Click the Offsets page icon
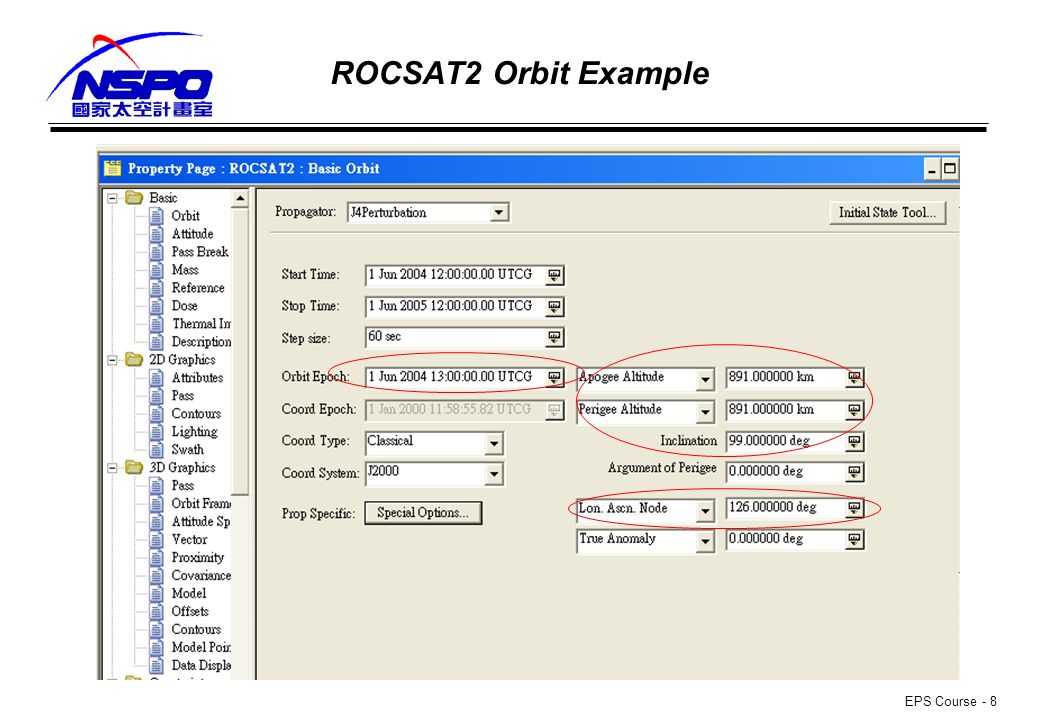The height and width of the screenshot is (720, 1040). tap(156, 611)
